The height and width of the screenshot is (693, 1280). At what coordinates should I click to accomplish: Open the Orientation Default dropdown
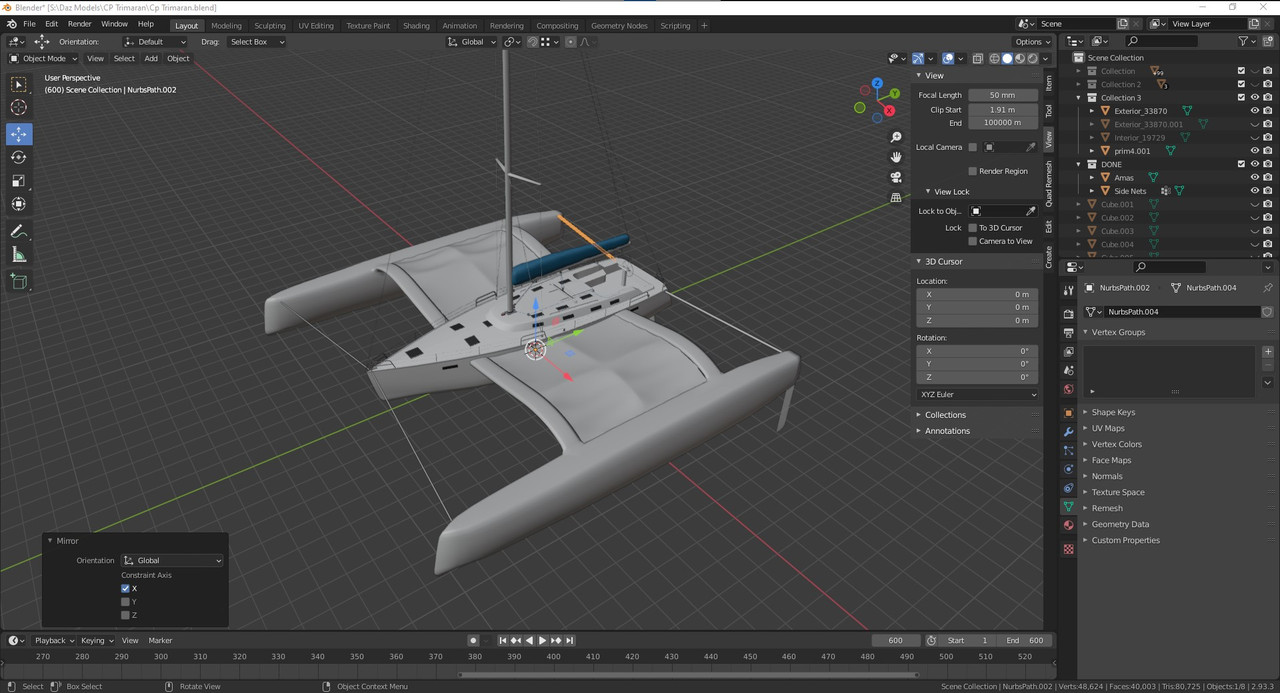coord(155,42)
